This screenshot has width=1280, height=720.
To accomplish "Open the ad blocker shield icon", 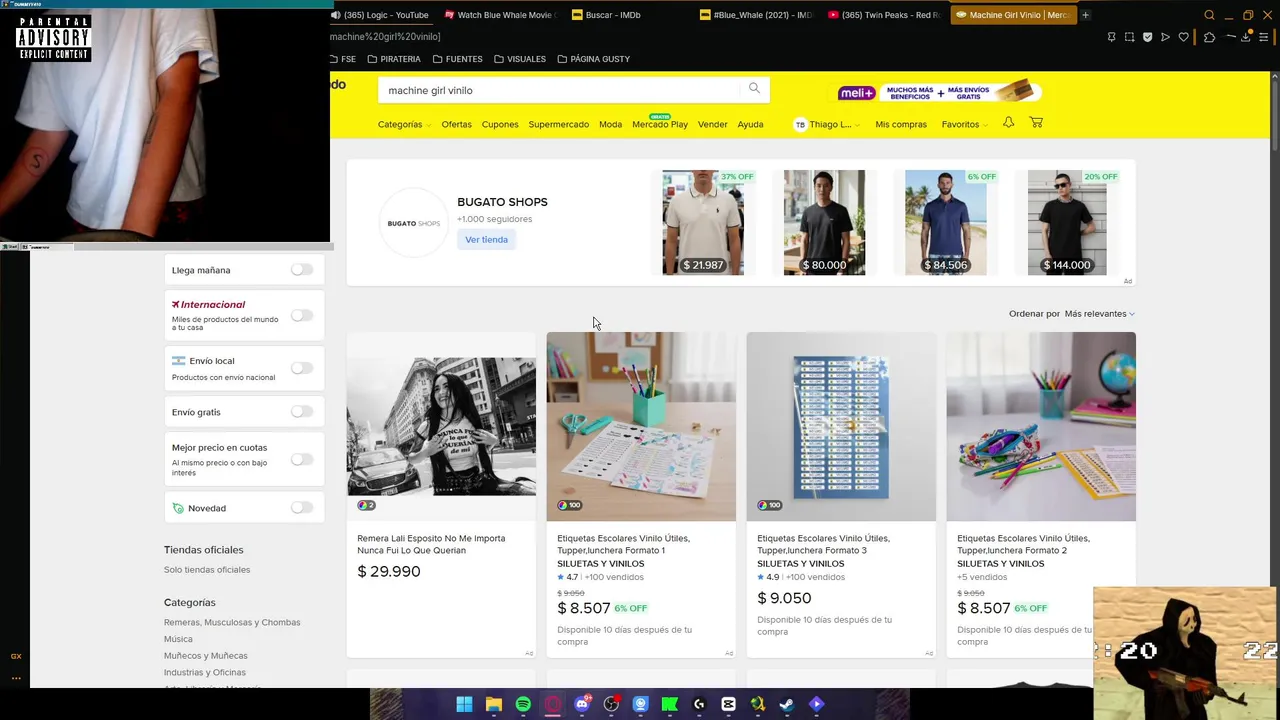I will point(1147,37).
